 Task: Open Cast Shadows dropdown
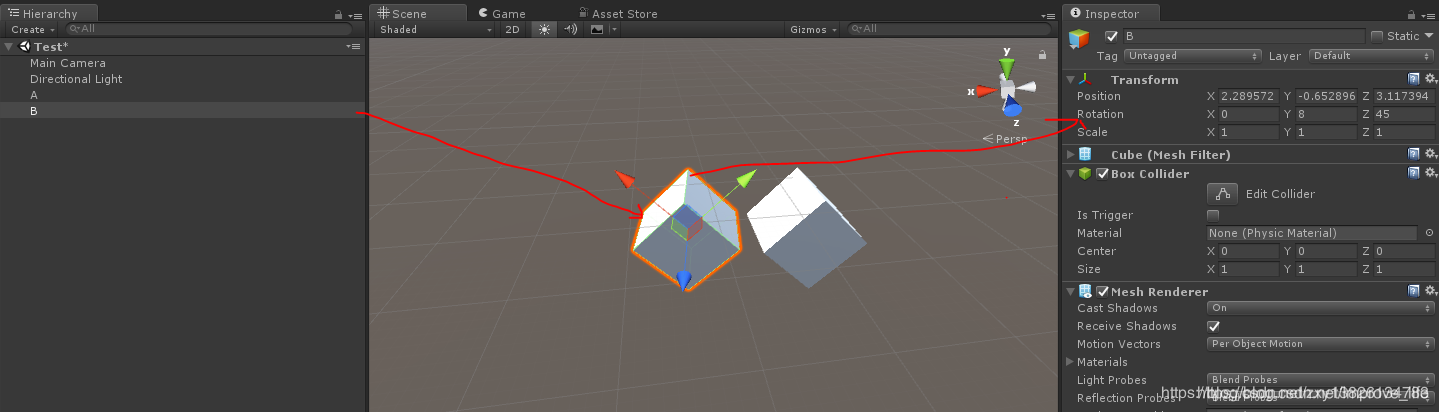(x=1321, y=308)
